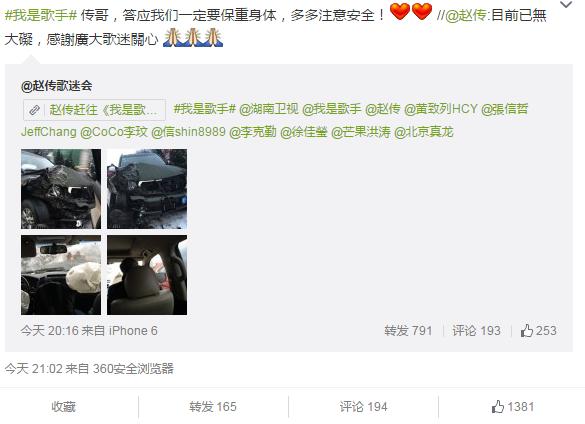
Task: Click 转发 165 to repost
Action: click(x=213, y=406)
